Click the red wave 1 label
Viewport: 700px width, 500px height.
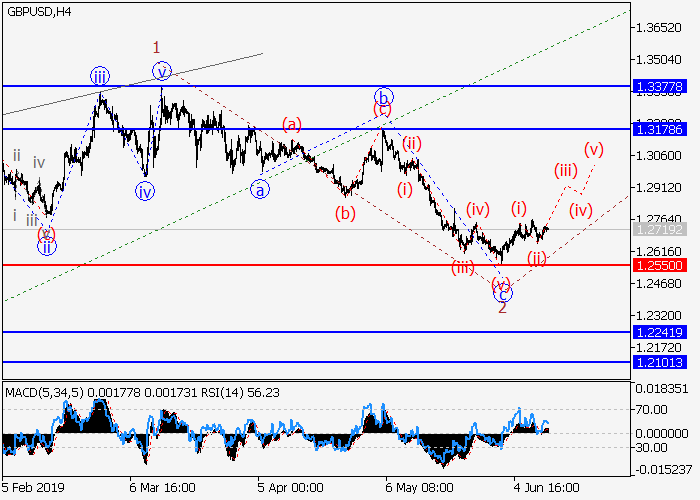point(157,47)
